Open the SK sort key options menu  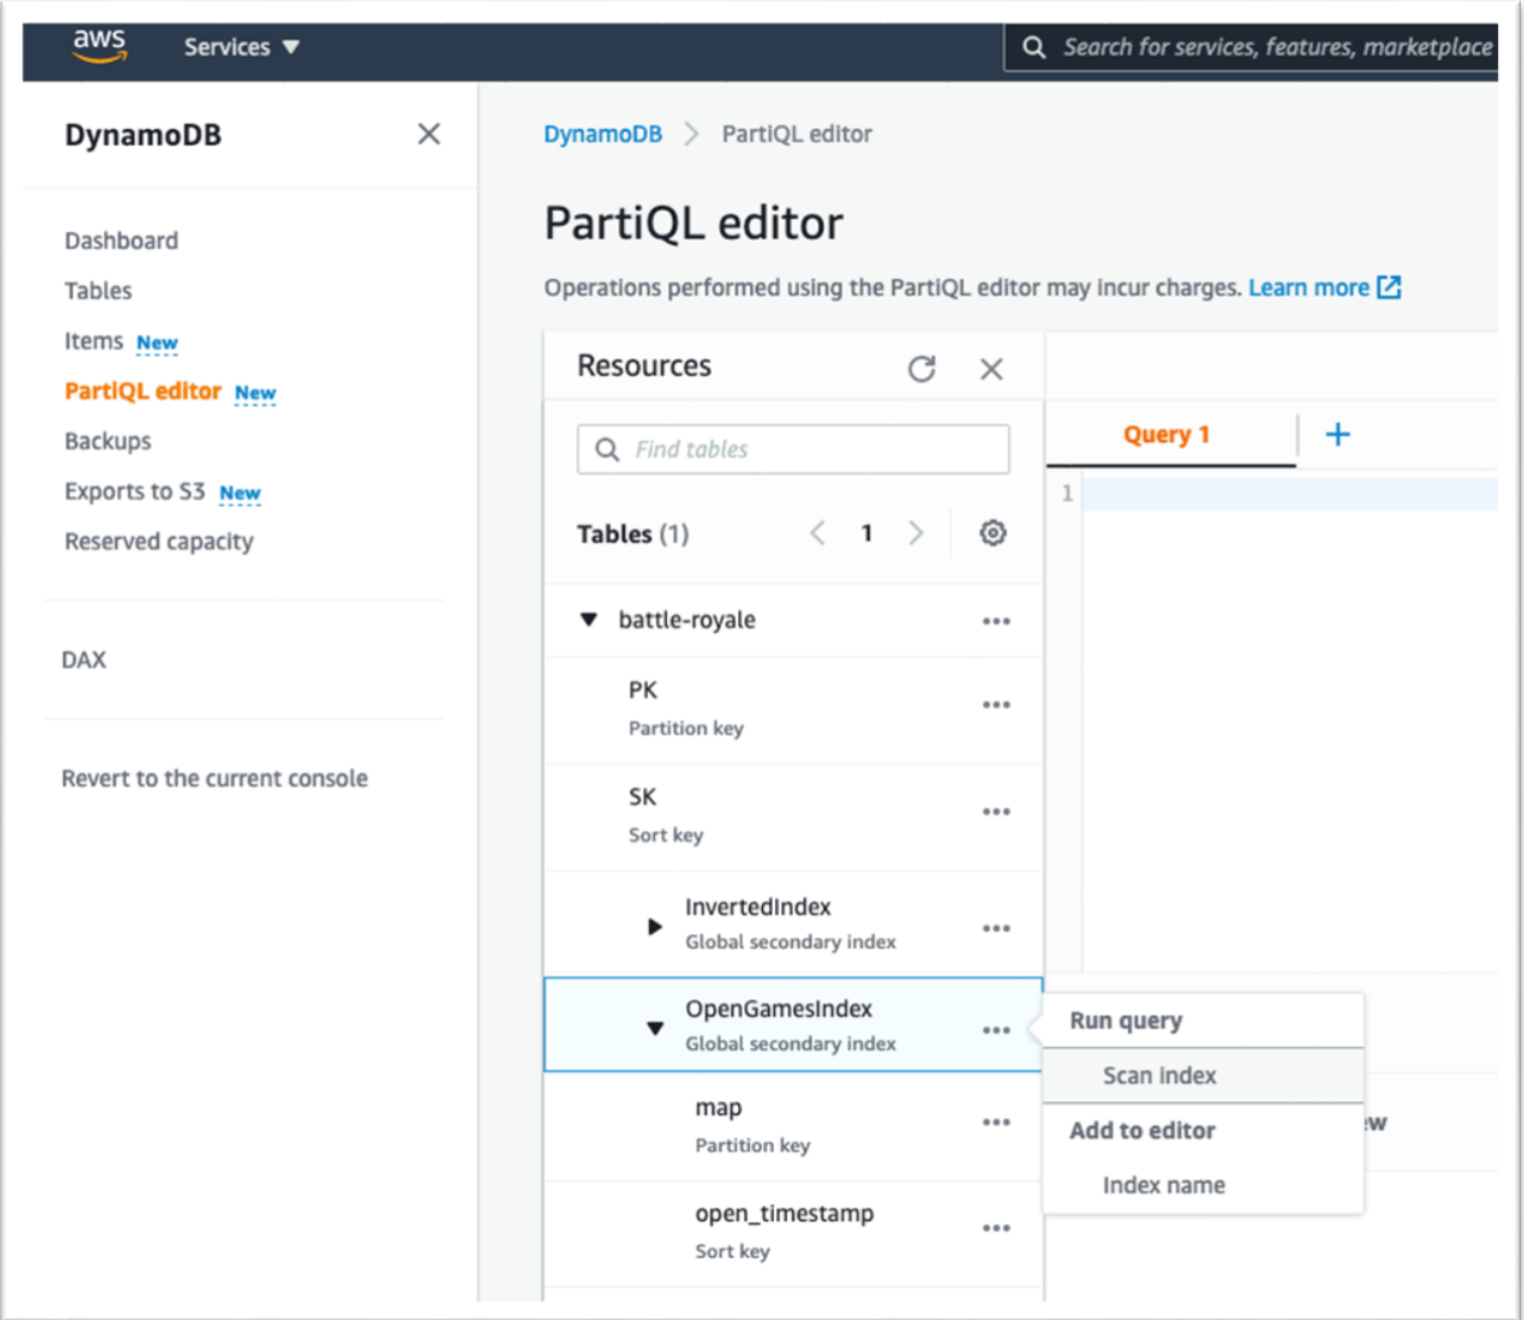996,812
